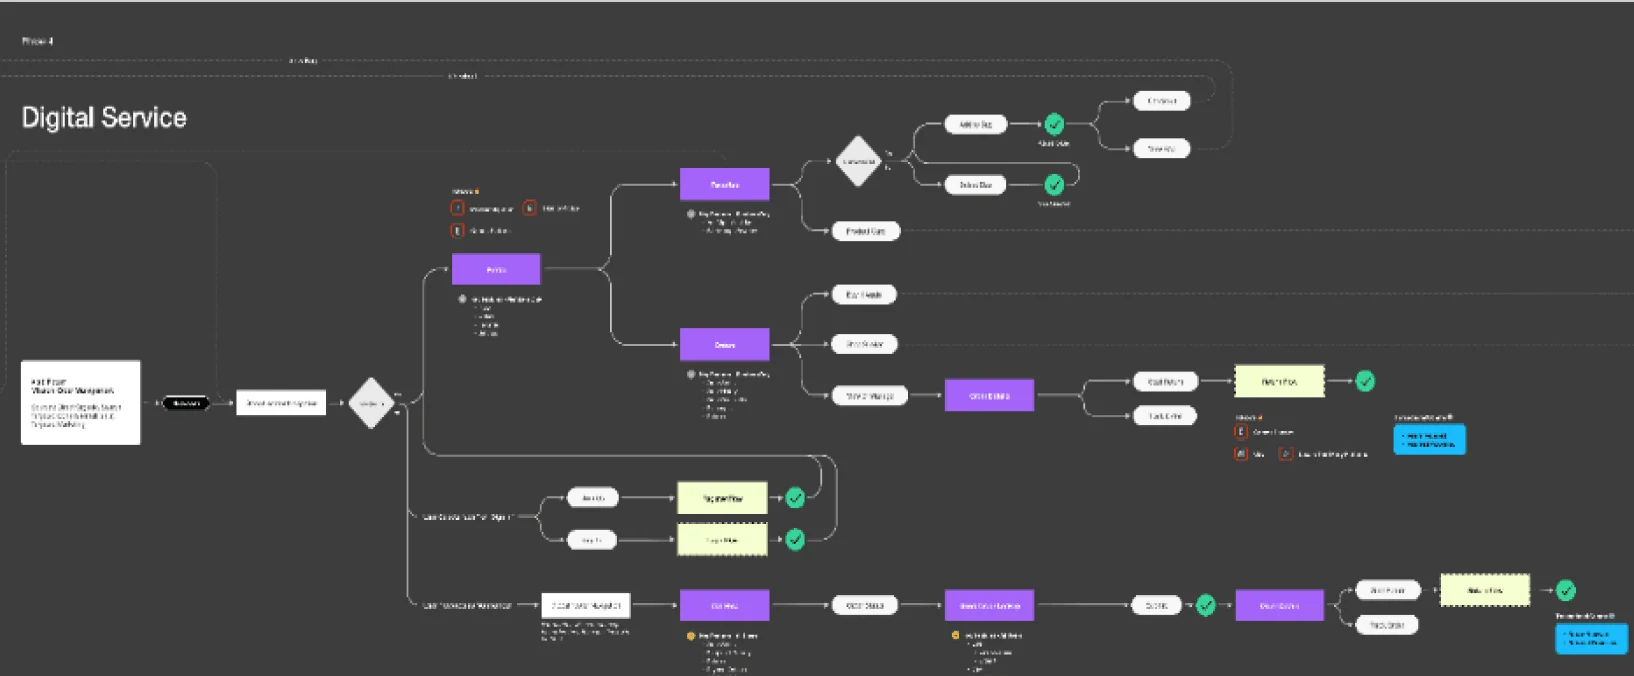Click the "Sign Up" pill node

(593, 497)
